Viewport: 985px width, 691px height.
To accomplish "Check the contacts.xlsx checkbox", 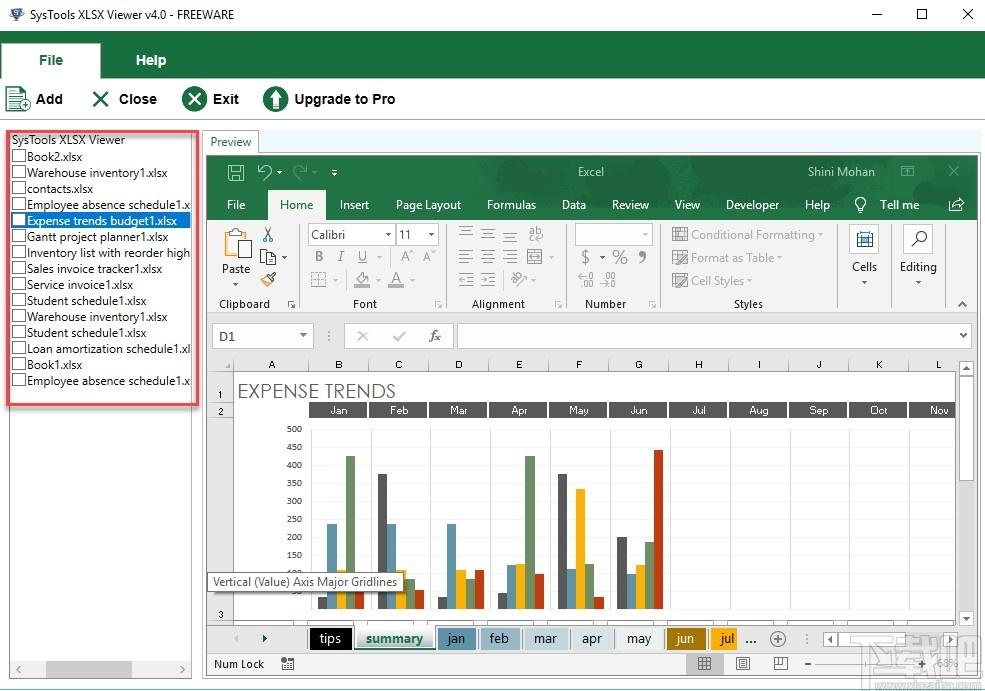I will (19, 188).
